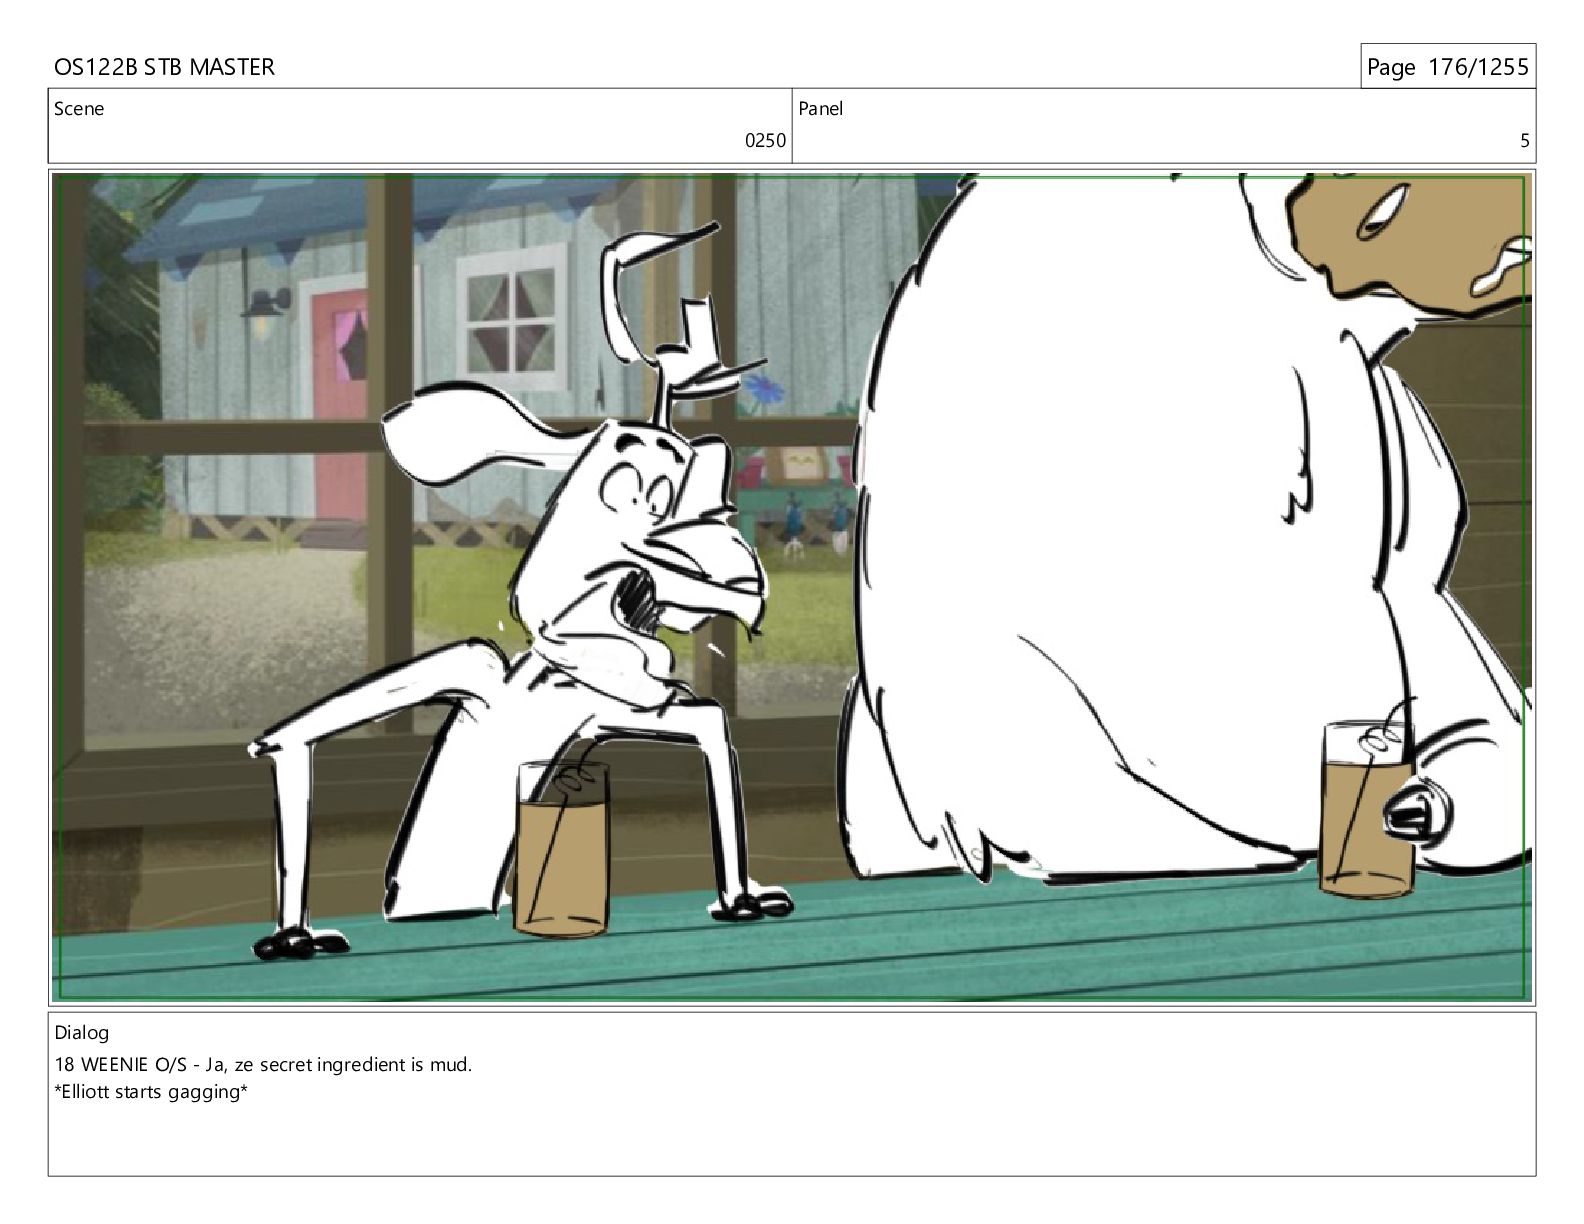Select the note '*Elliott starts gagging*'
The height and width of the screenshot is (1224, 1584).
[x=151, y=1091]
